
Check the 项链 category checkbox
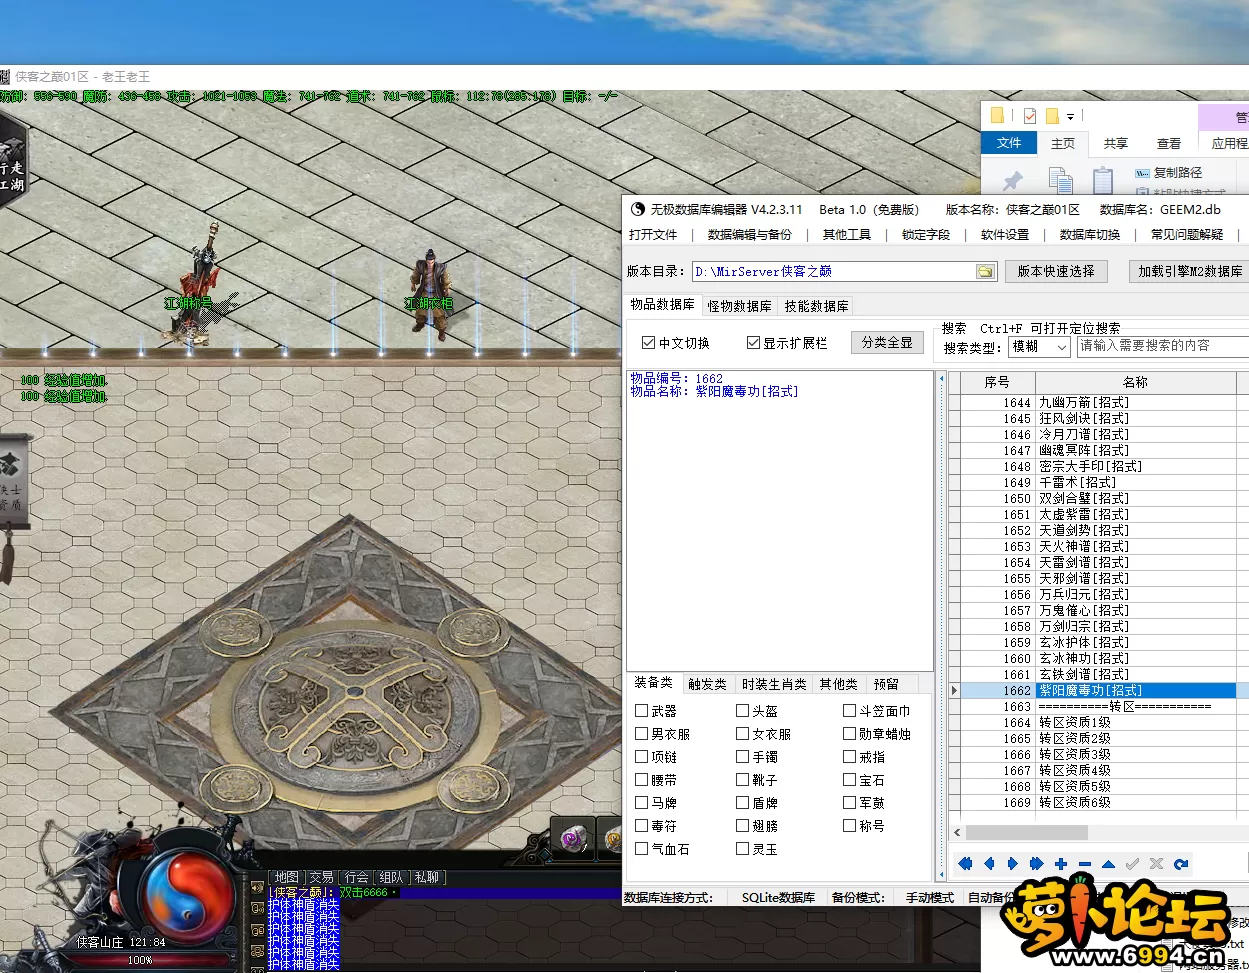pos(642,757)
